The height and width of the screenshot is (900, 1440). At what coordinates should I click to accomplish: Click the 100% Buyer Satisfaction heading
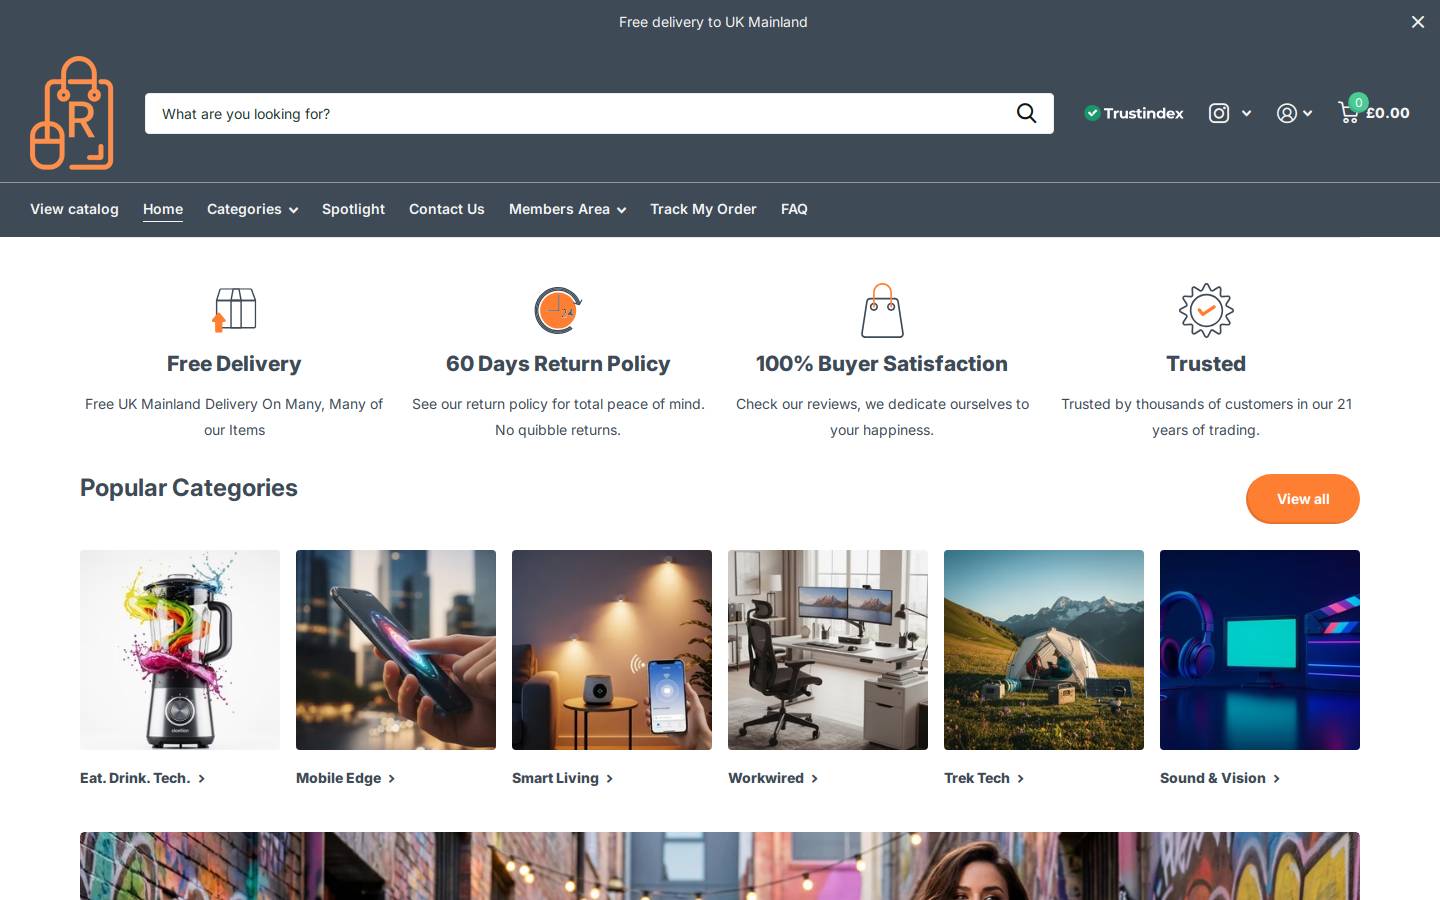(x=882, y=364)
